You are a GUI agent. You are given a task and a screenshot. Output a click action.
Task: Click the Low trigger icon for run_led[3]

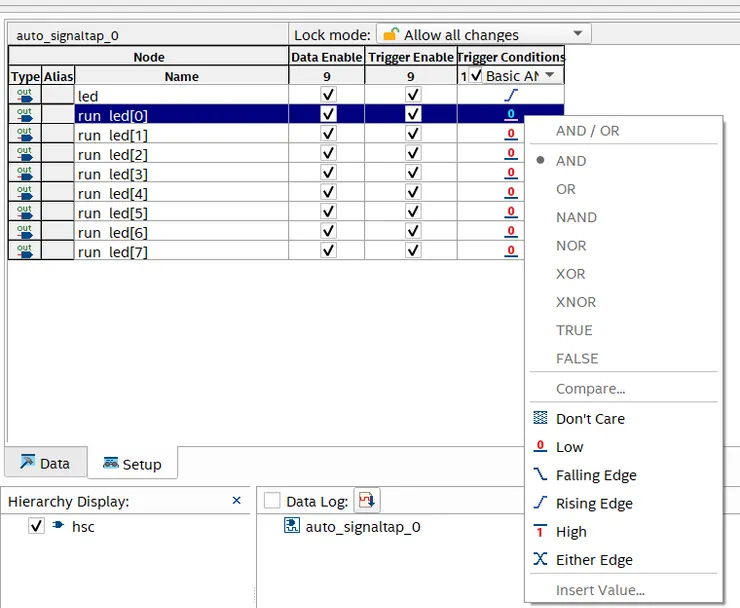pos(510,173)
